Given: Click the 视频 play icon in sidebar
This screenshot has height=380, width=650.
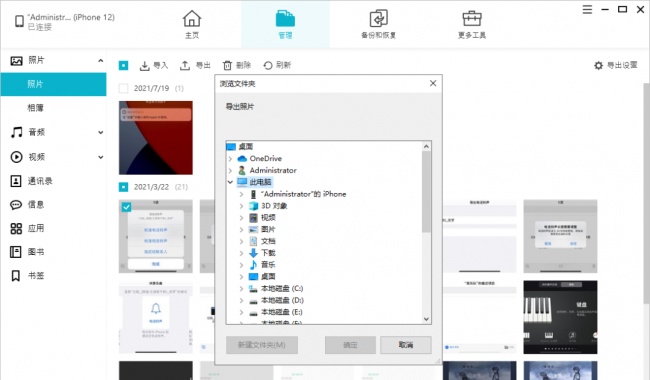Looking at the screenshot, I should click(16, 157).
